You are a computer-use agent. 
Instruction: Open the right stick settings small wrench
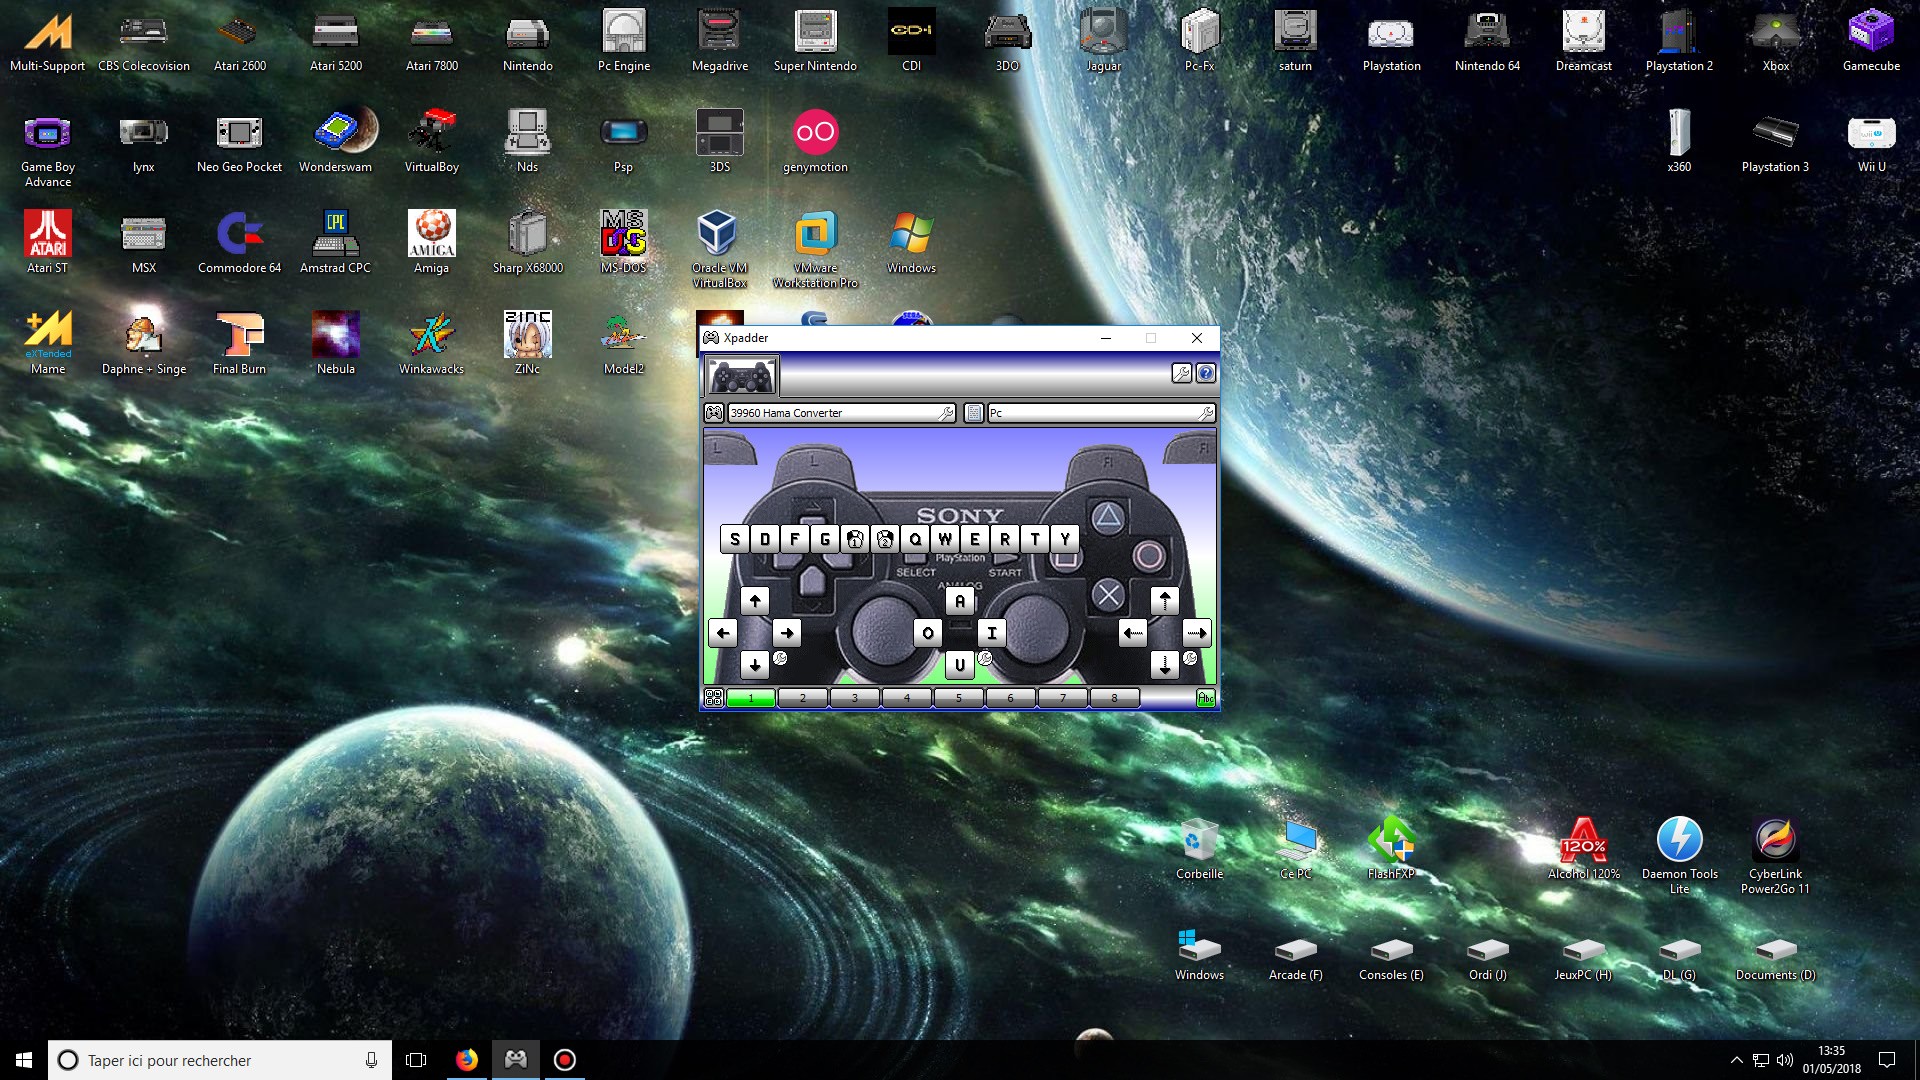point(1190,658)
